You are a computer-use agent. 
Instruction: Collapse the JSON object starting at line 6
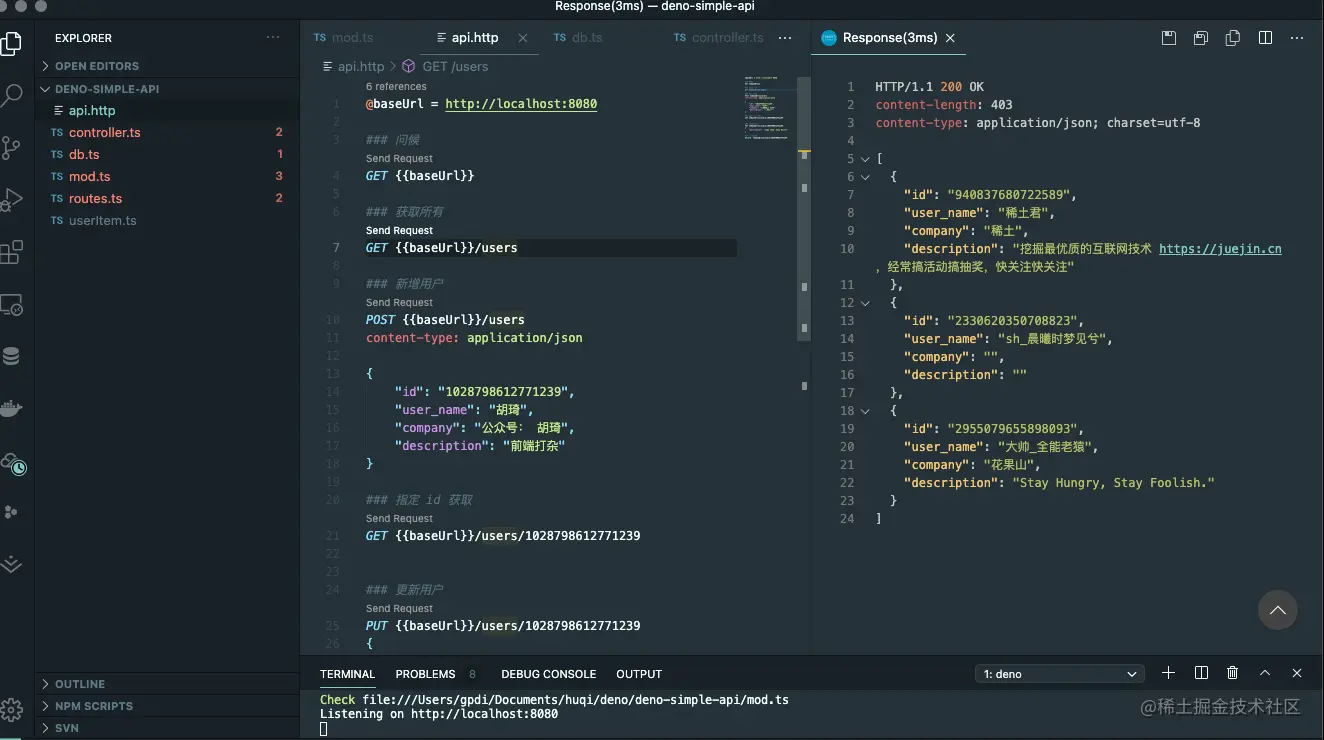[864, 177]
